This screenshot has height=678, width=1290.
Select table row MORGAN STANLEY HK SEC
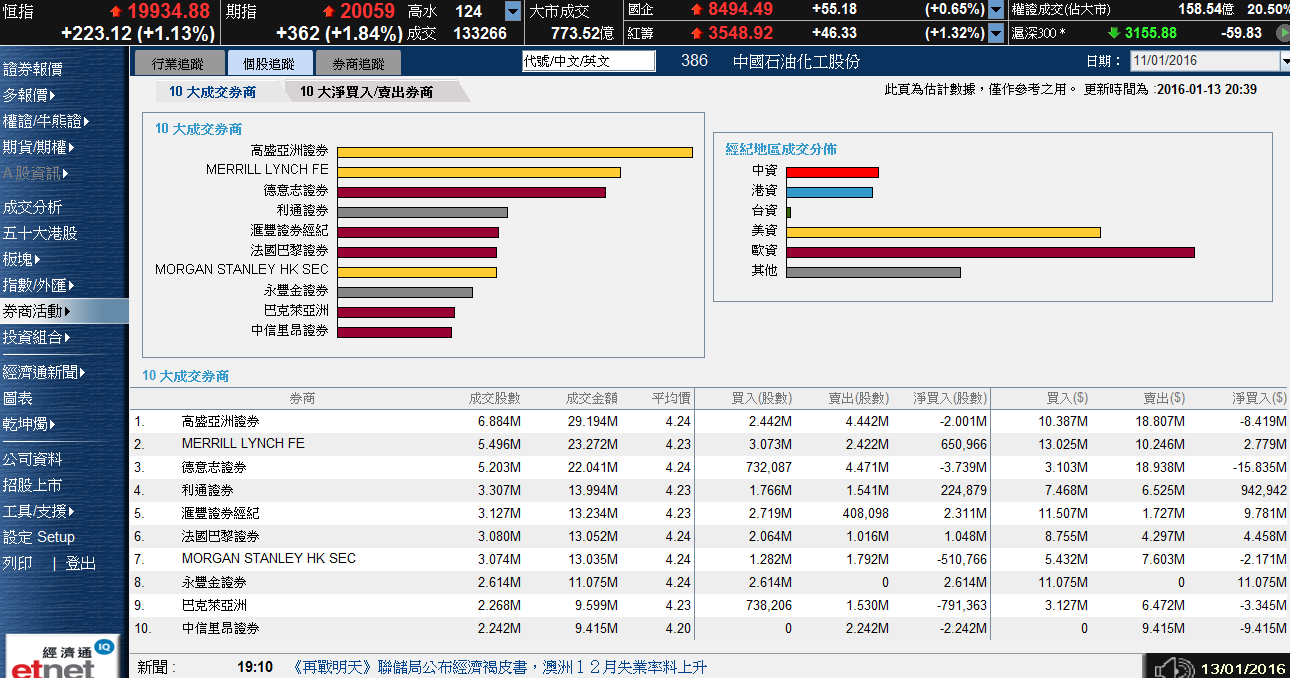coord(709,559)
